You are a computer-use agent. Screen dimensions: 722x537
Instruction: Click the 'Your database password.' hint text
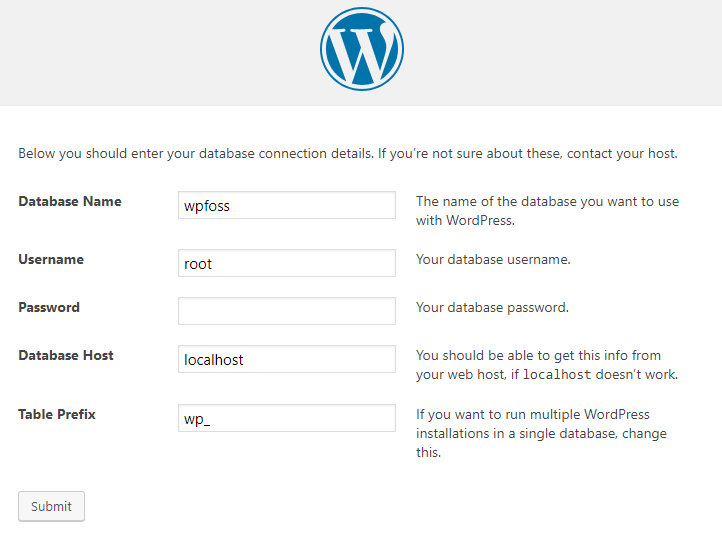click(492, 307)
